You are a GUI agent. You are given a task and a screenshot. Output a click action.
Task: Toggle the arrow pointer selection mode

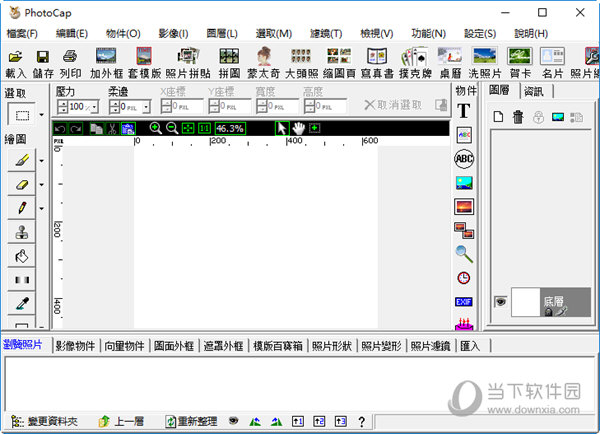click(x=282, y=128)
